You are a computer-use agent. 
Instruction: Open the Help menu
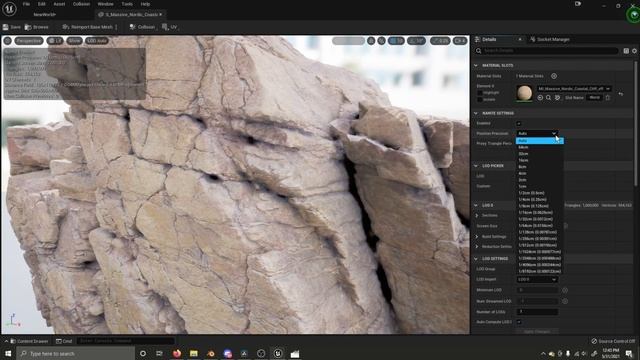(x=145, y=4)
